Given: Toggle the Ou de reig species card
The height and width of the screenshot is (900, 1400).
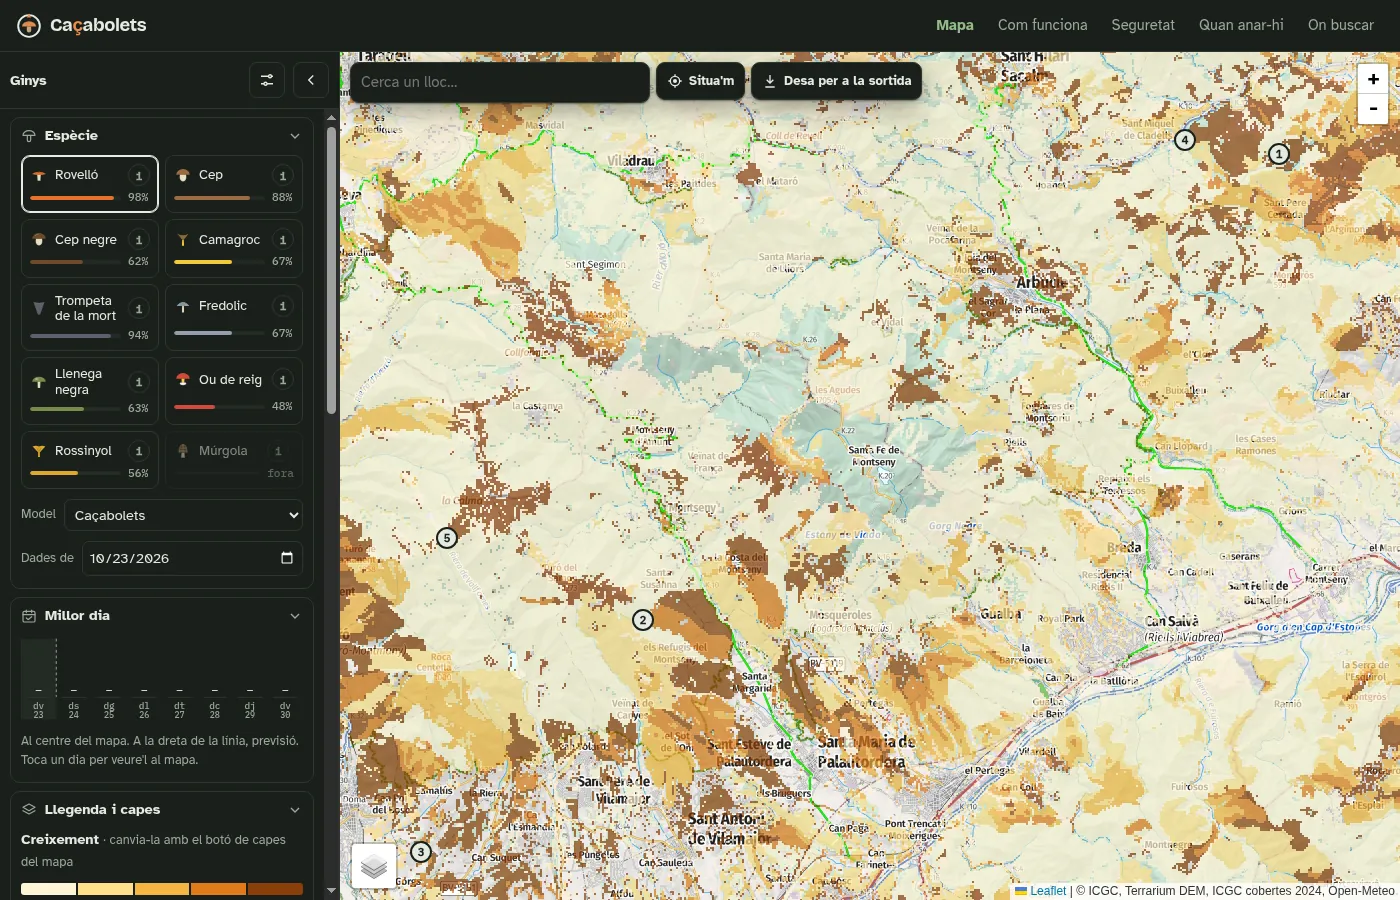Looking at the screenshot, I should click(234, 391).
